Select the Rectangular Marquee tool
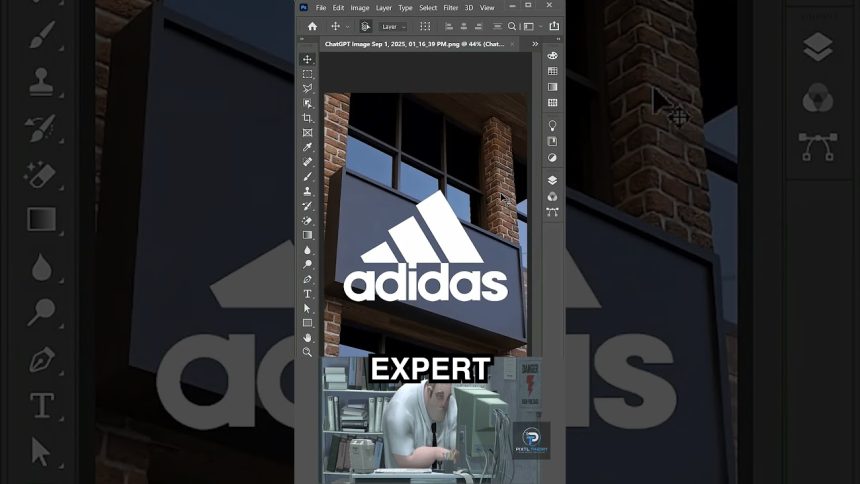 (307, 74)
